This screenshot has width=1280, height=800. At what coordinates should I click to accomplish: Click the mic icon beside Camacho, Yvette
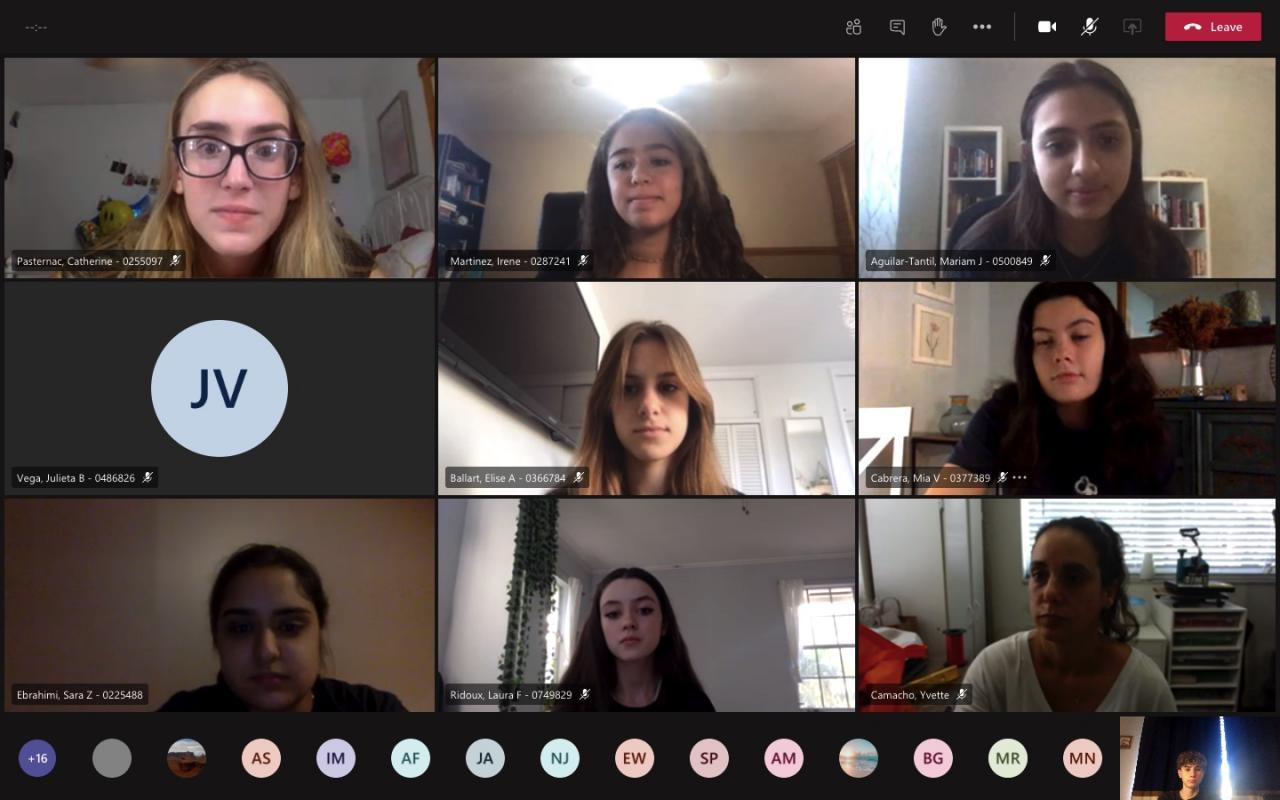pyautogui.click(x=961, y=694)
